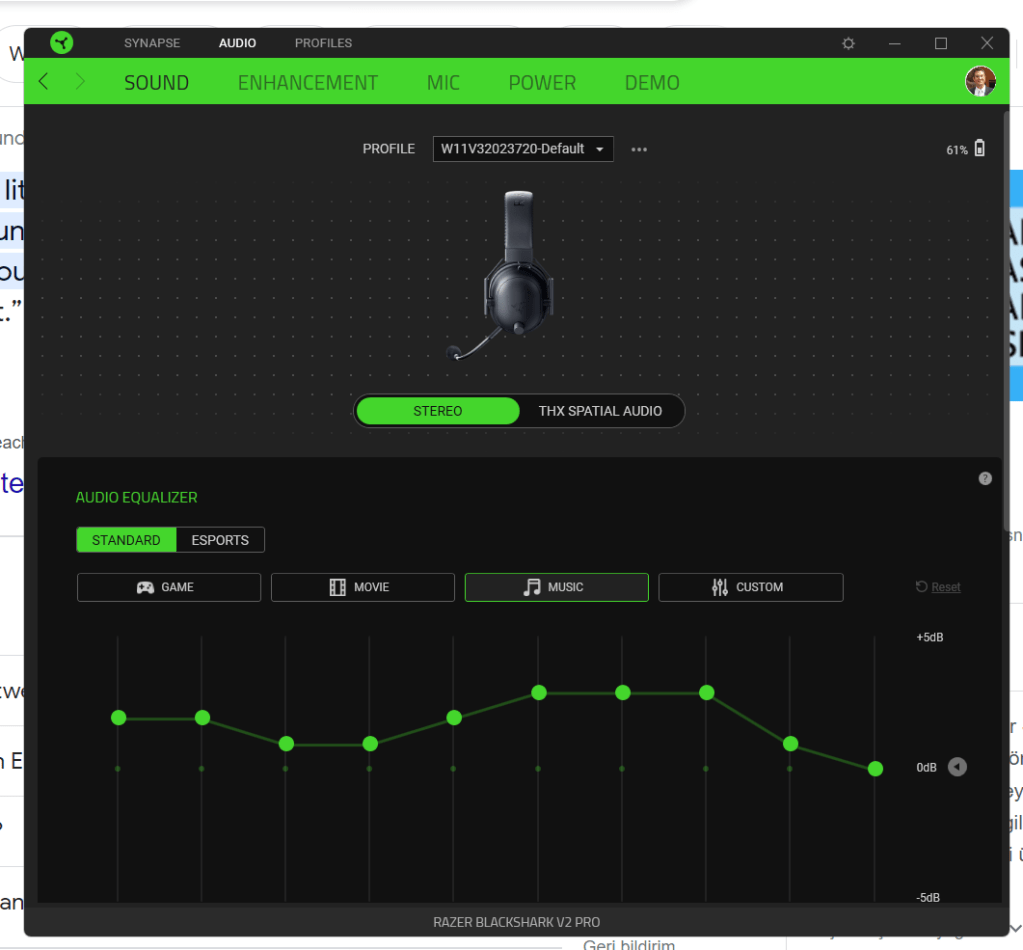The height and width of the screenshot is (950, 1023).
Task: Switch to the AUDIO tab
Action: click(x=237, y=43)
